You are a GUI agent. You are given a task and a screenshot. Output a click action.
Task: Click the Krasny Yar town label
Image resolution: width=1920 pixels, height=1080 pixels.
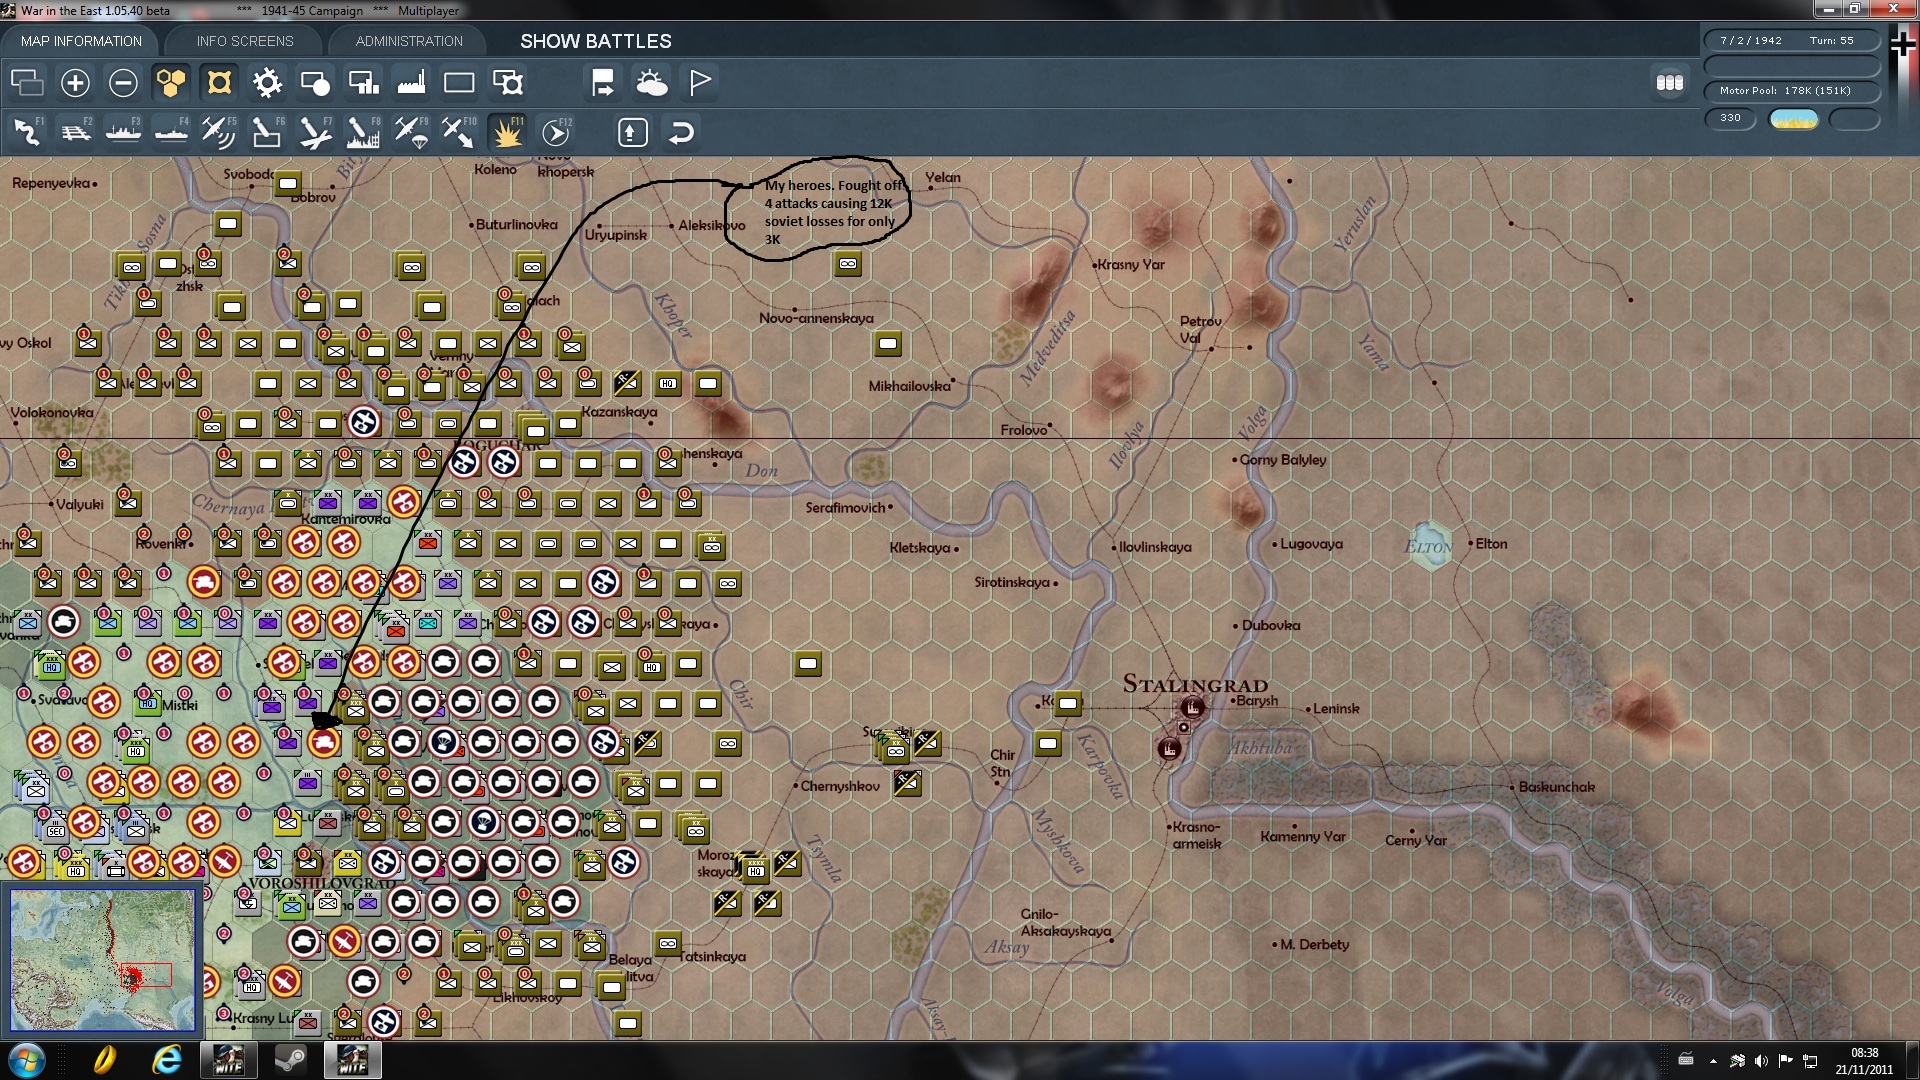[1131, 265]
